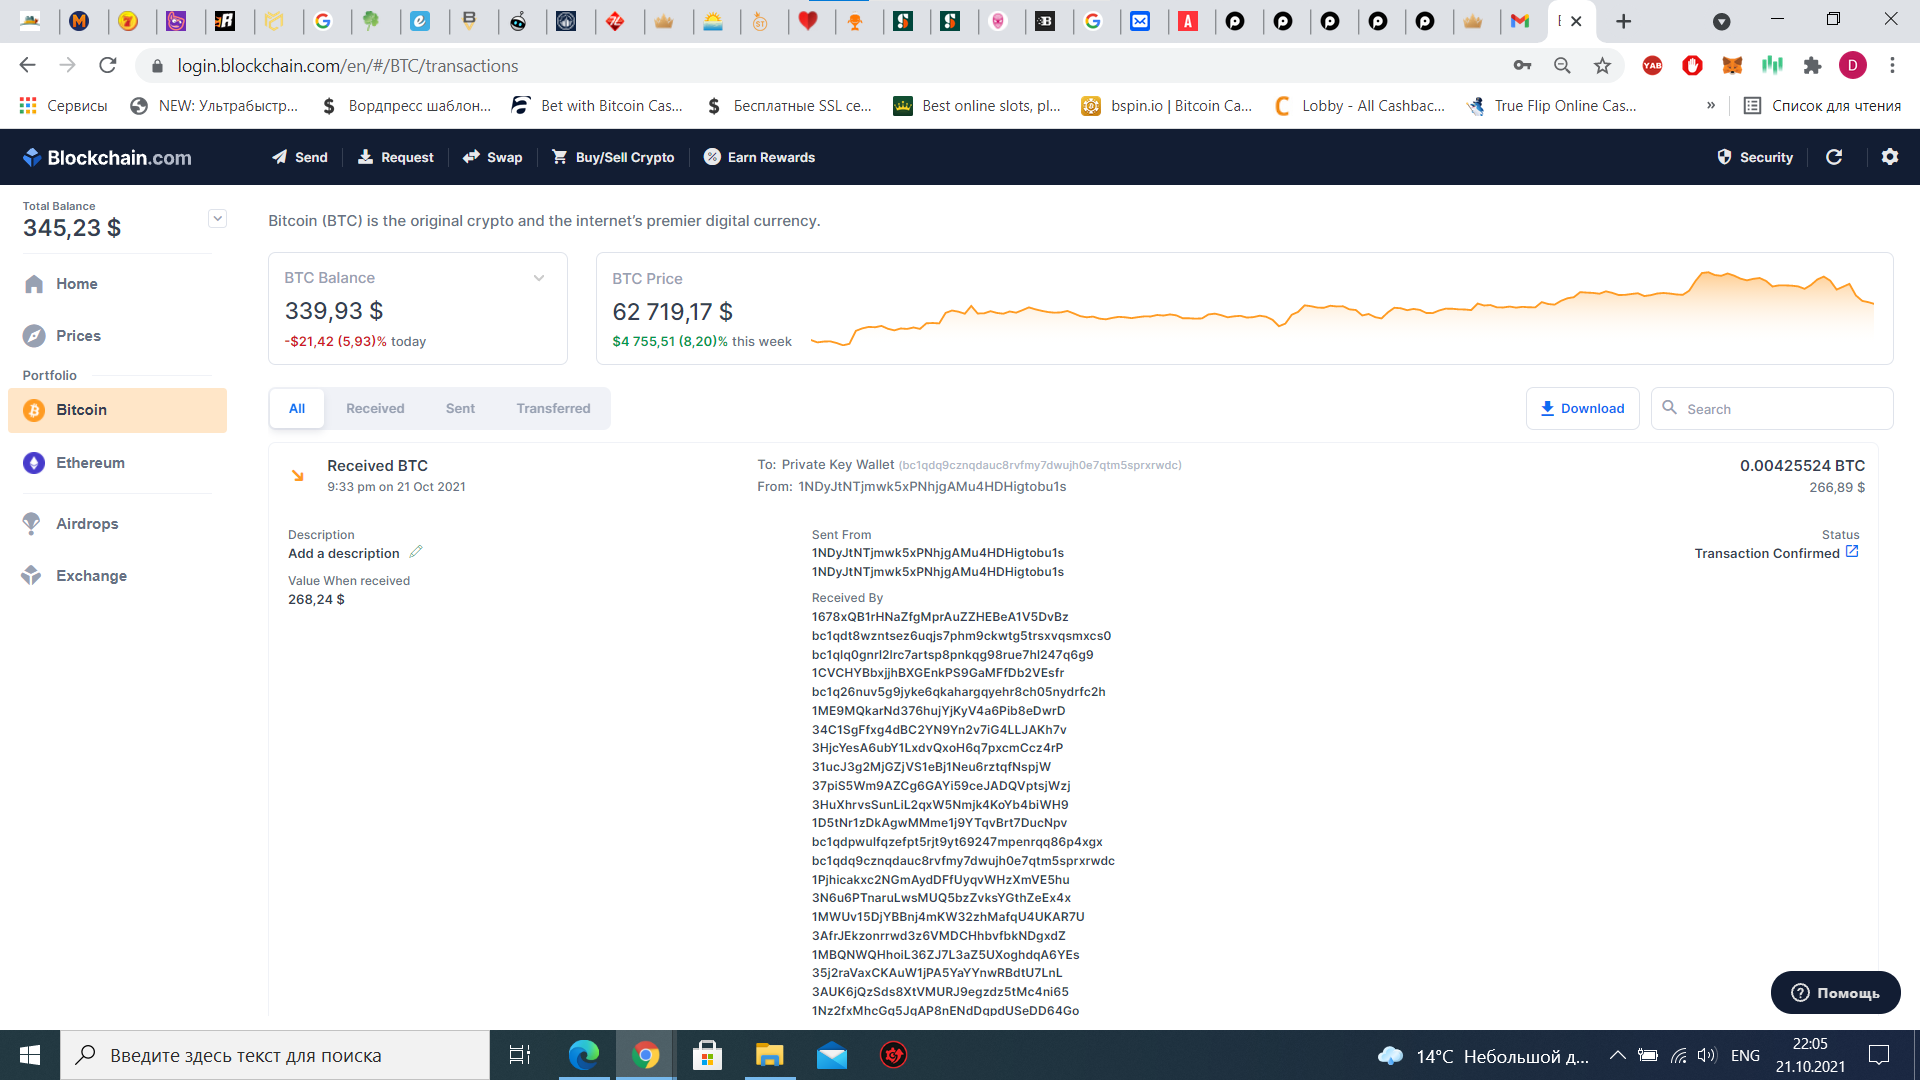Open Mail app from taskbar
Viewport: 1920px width, 1080px height.
pyautogui.click(x=831, y=1055)
